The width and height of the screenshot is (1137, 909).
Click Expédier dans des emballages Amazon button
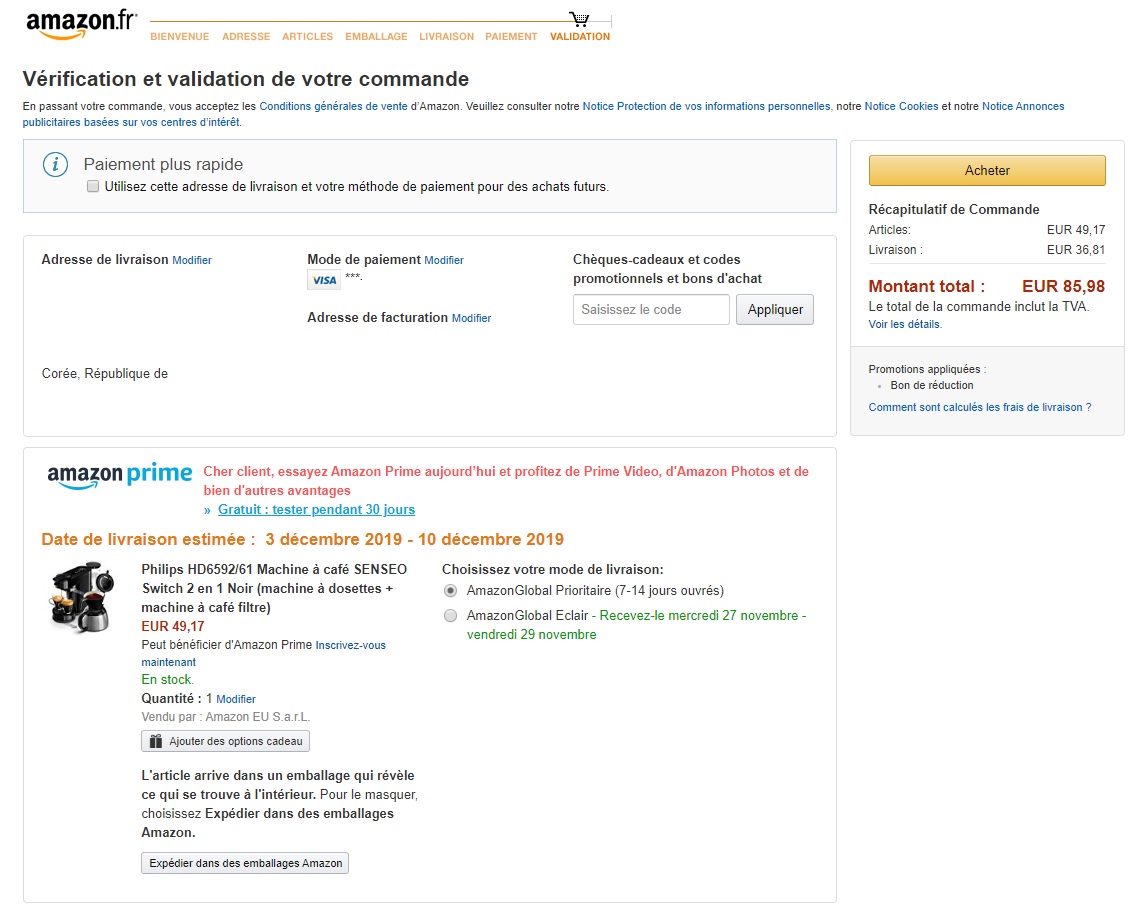(245, 863)
